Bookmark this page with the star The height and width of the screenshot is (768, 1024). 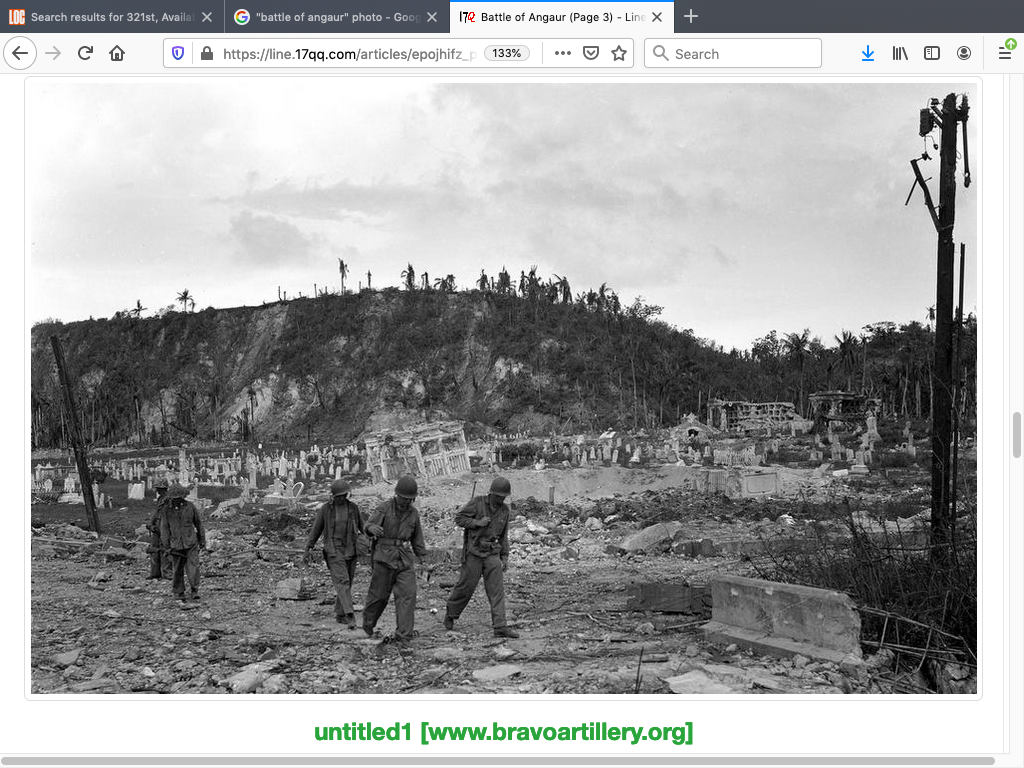pyautogui.click(x=619, y=54)
